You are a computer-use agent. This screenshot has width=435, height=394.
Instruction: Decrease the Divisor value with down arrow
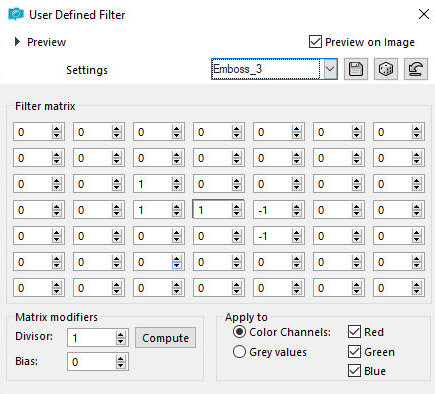coord(121,341)
